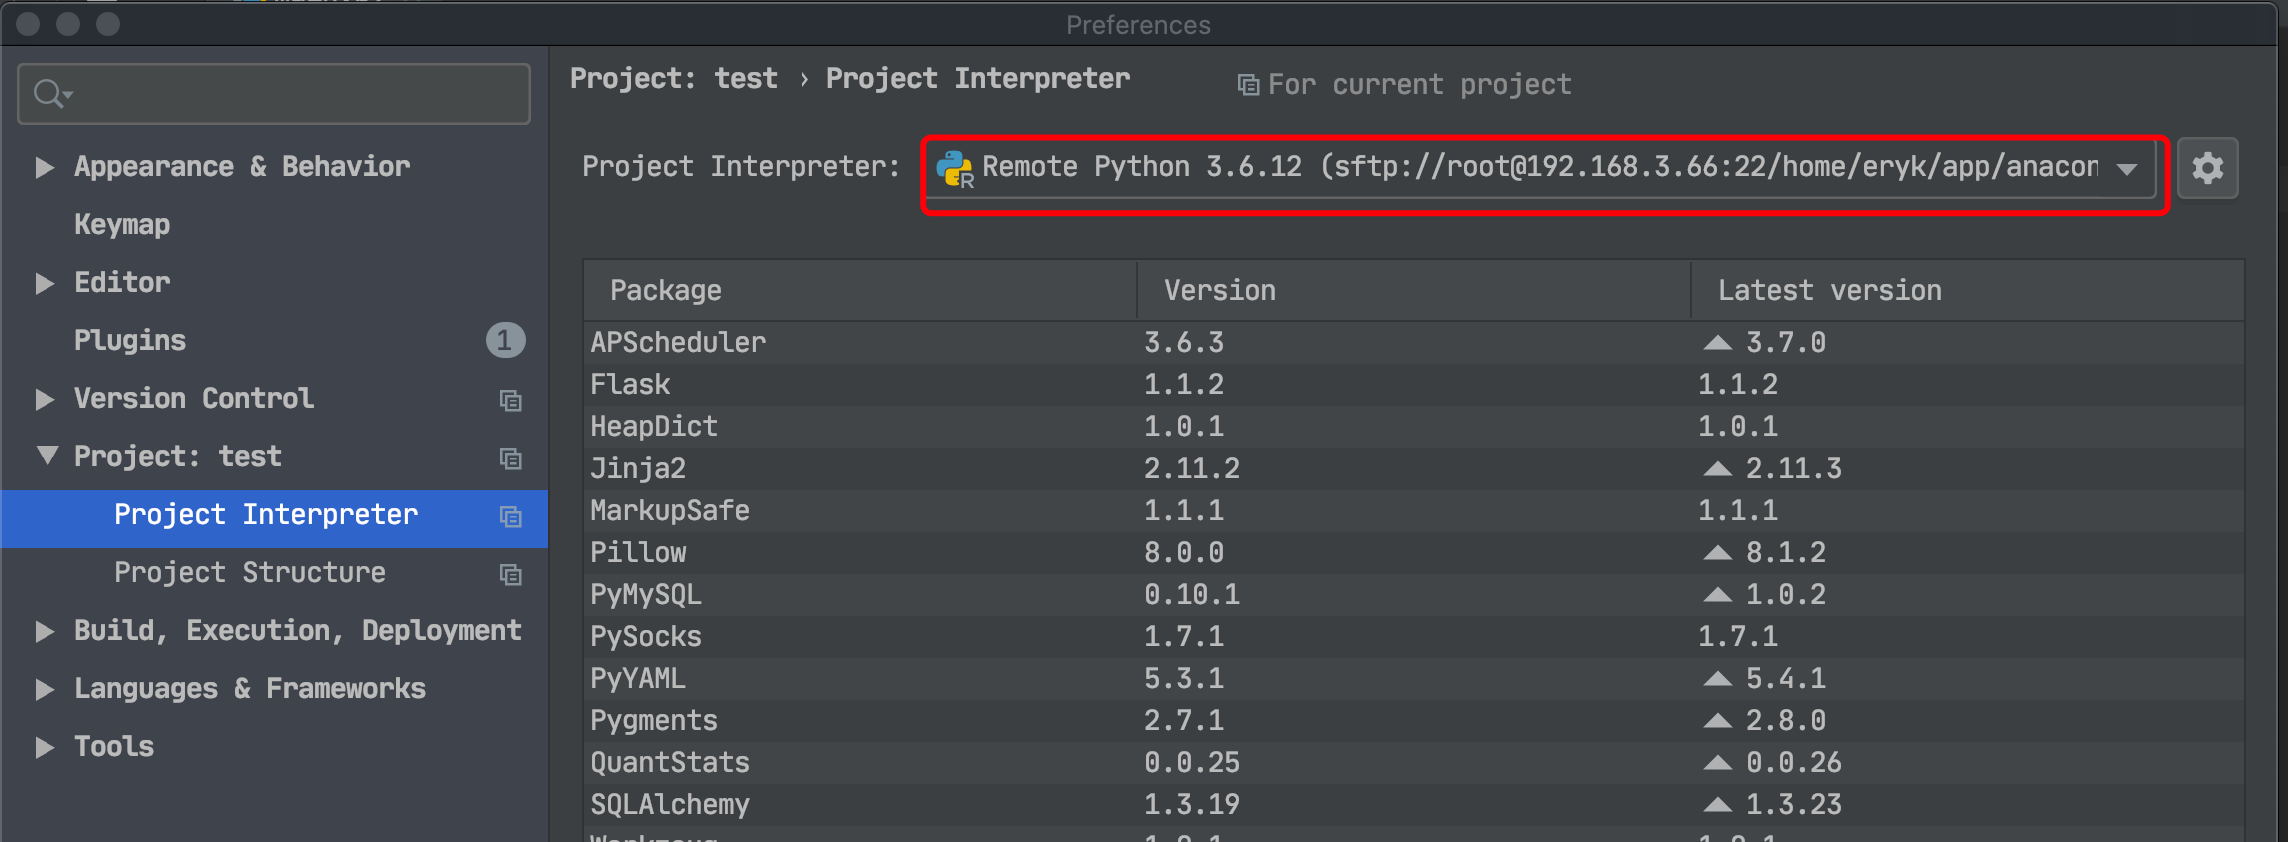The width and height of the screenshot is (2288, 842).
Task: Select the PyMySQL package row
Action: pyautogui.click(x=1414, y=595)
